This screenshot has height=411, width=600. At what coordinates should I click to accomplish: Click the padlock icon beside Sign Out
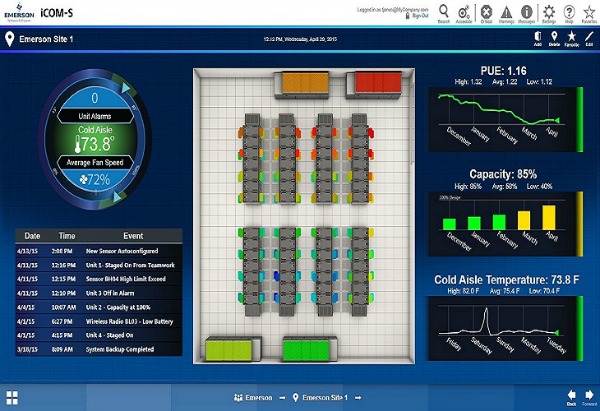pyautogui.click(x=408, y=16)
